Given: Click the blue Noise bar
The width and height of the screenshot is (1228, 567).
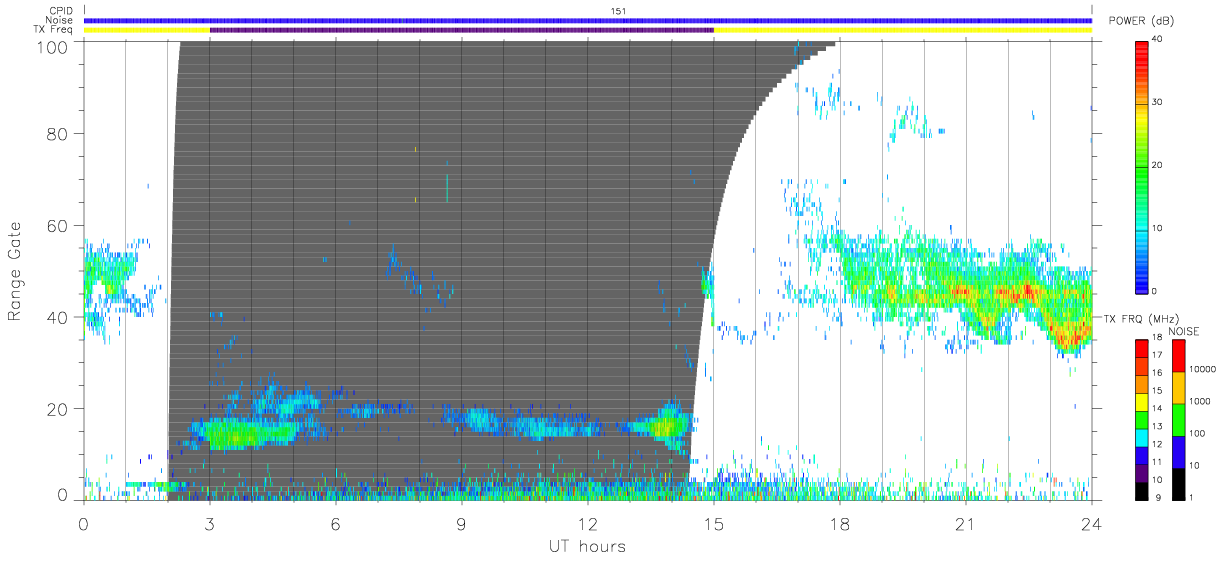Looking at the screenshot, I should coord(588,20).
